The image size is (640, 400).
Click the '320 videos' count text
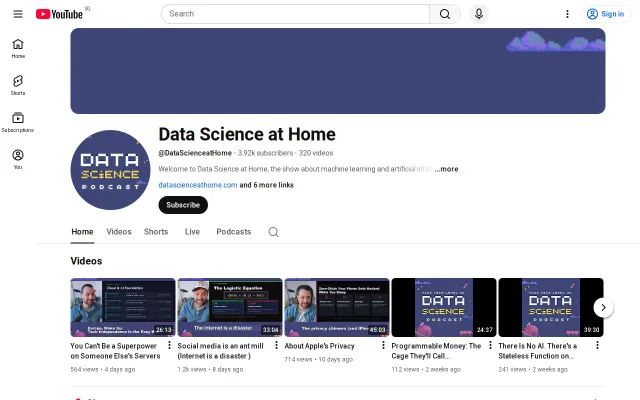(x=316, y=153)
